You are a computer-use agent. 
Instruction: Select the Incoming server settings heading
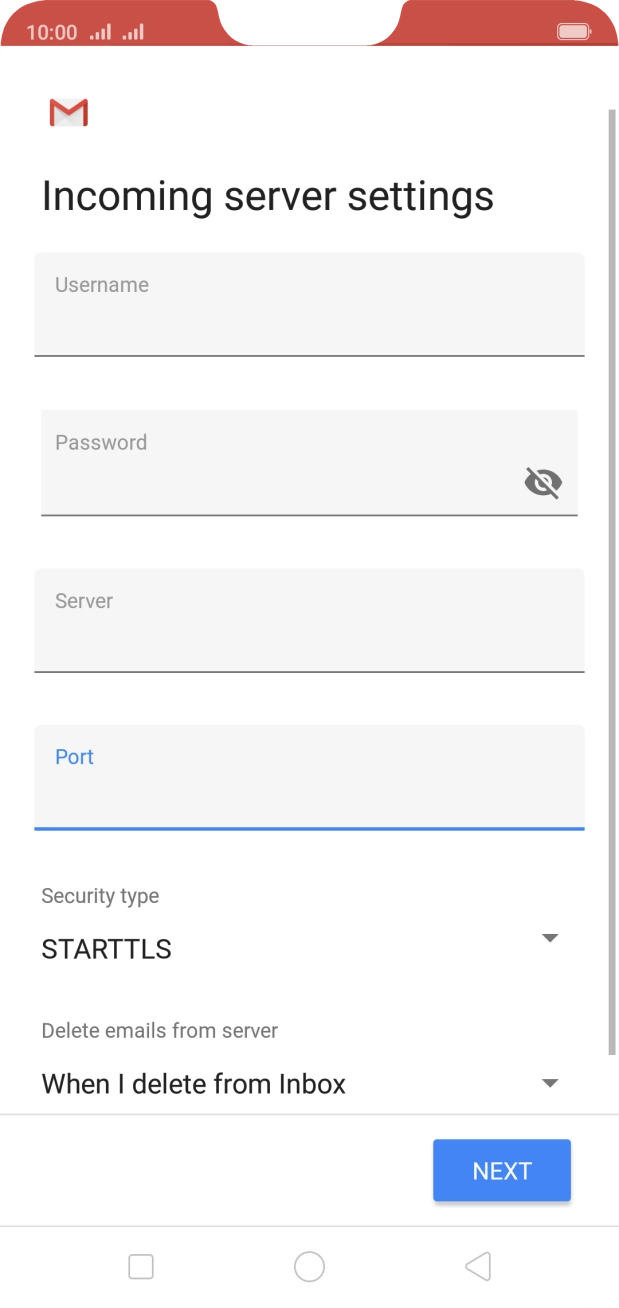point(268,196)
